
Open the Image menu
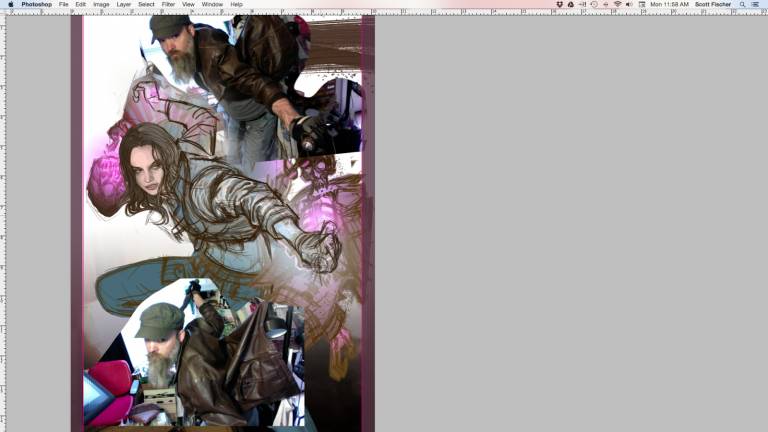pos(101,4)
